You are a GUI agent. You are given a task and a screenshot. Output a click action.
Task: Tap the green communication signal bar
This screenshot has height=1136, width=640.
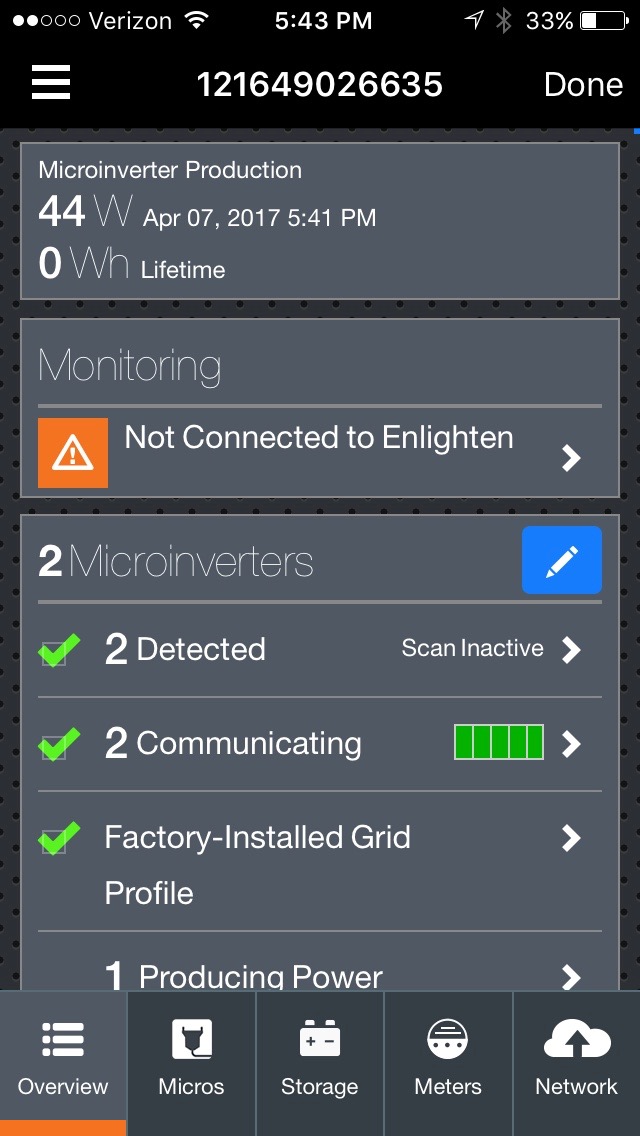[499, 743]
